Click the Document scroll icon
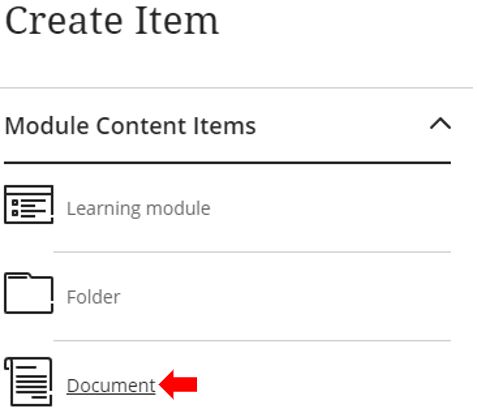The height and width of the screenshot is (416, 477). pos(29,382)
